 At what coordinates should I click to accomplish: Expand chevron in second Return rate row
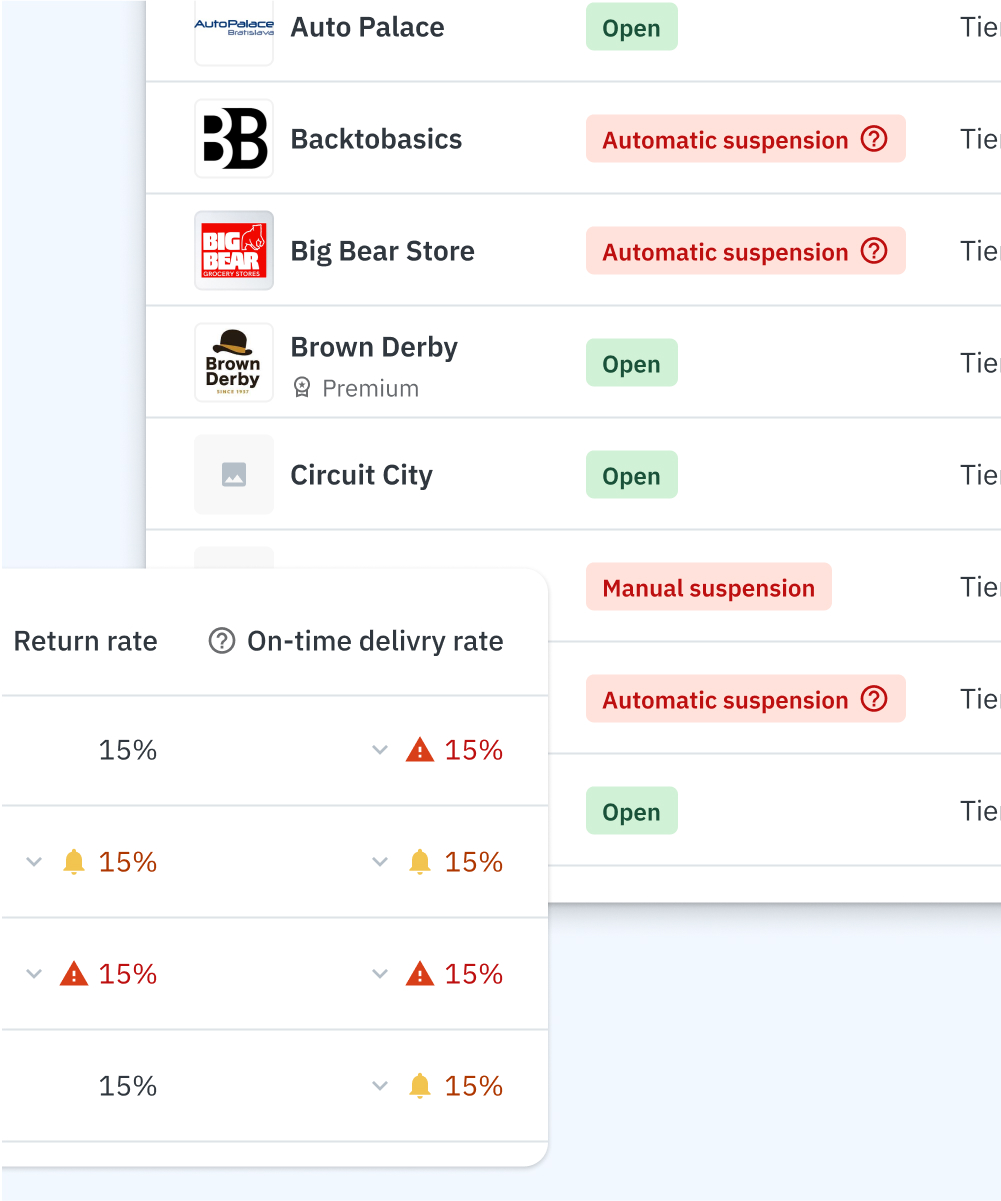(34, 862)
